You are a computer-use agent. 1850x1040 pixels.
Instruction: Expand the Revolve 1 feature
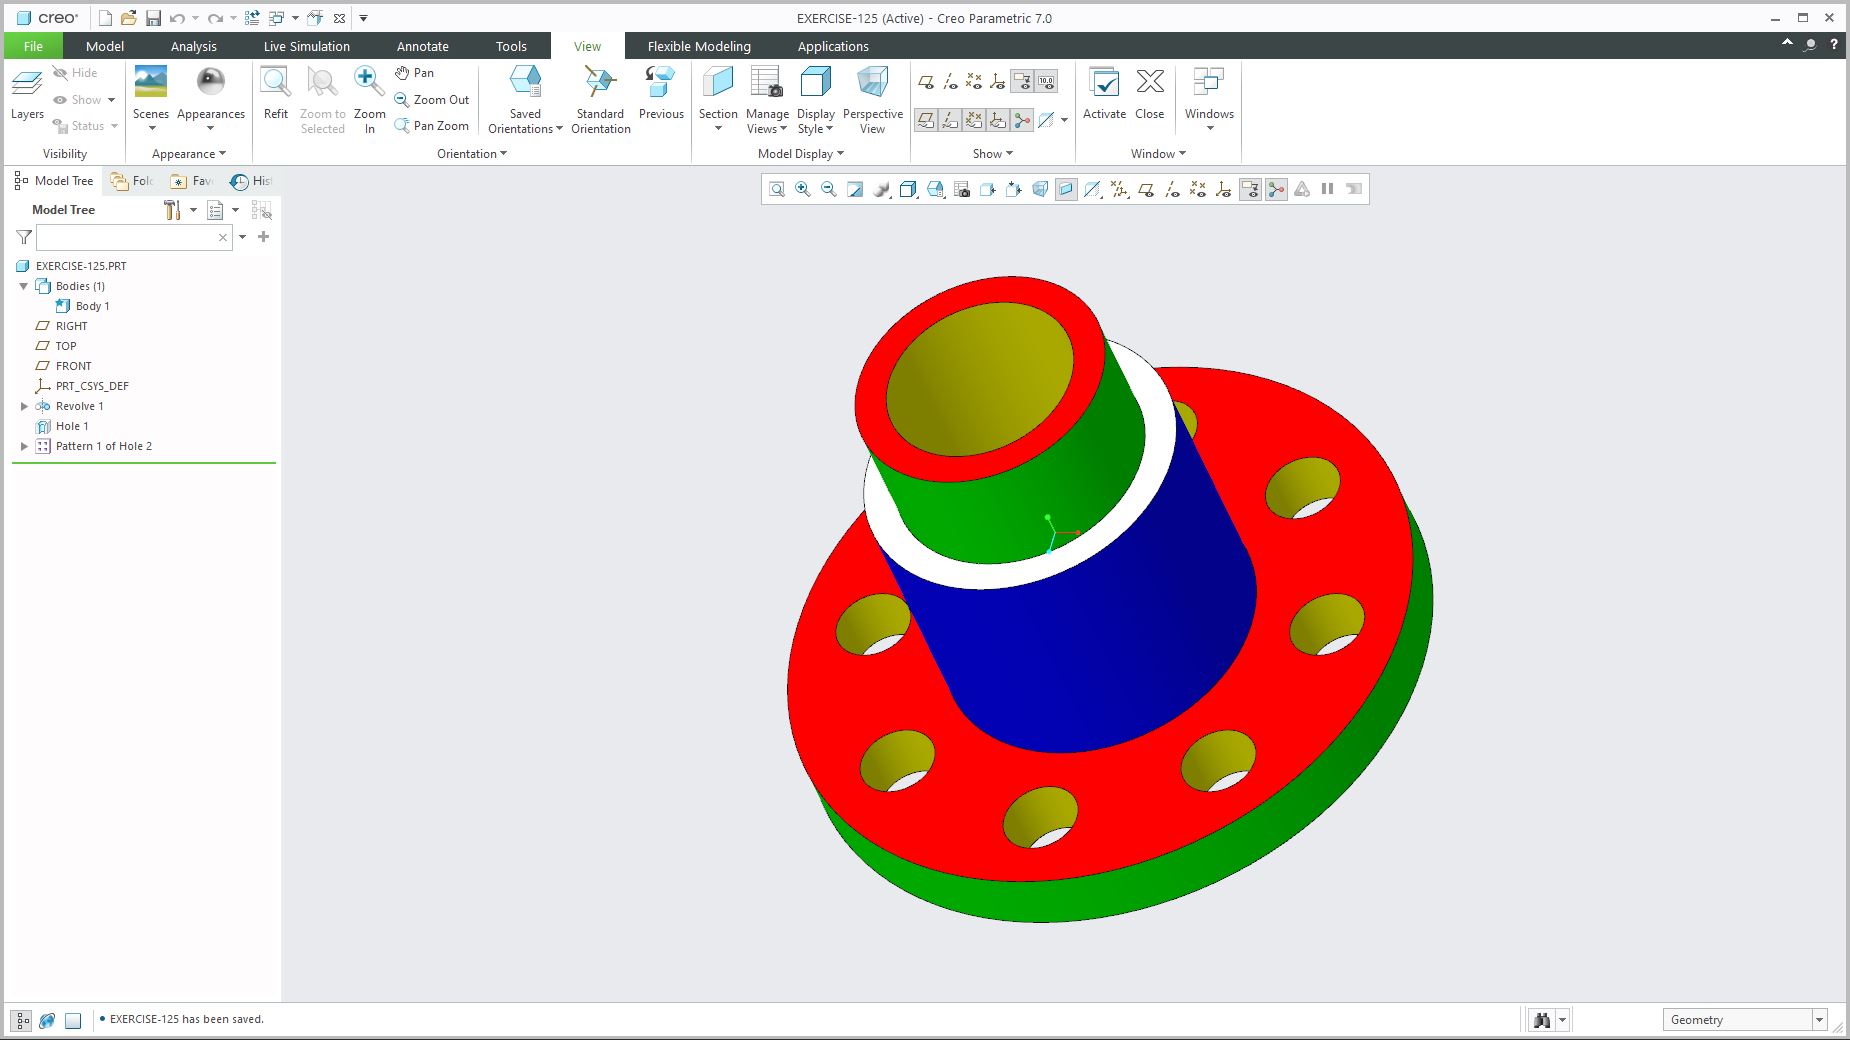[24, 406]
